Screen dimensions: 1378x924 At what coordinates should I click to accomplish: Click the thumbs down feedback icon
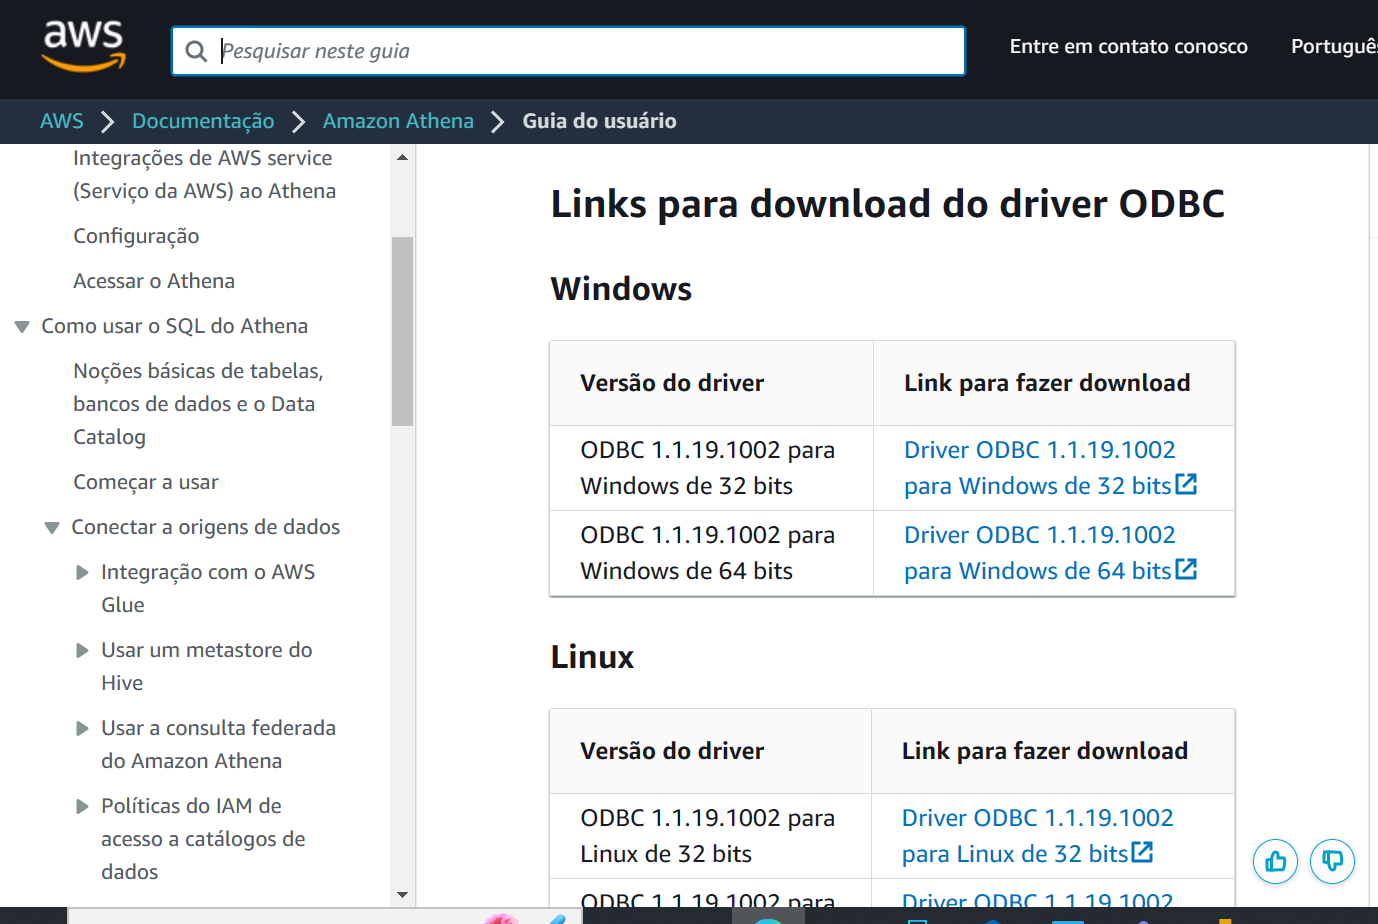click(x=1333, y=861)
